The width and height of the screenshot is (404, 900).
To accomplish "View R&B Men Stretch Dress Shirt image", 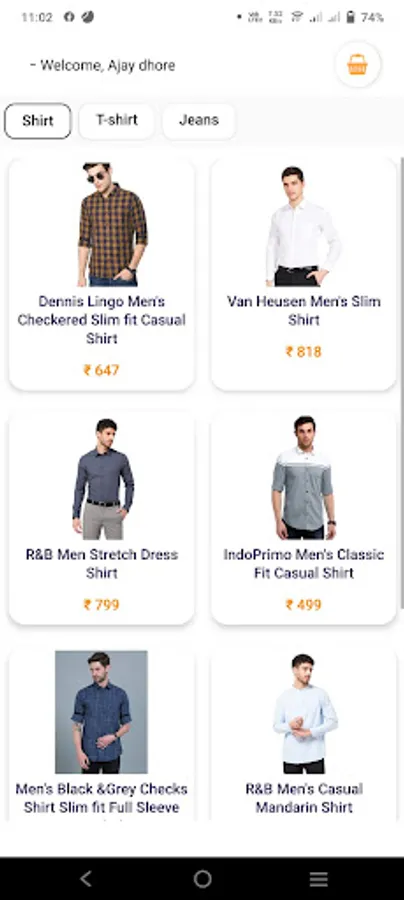I will [103, 479].
